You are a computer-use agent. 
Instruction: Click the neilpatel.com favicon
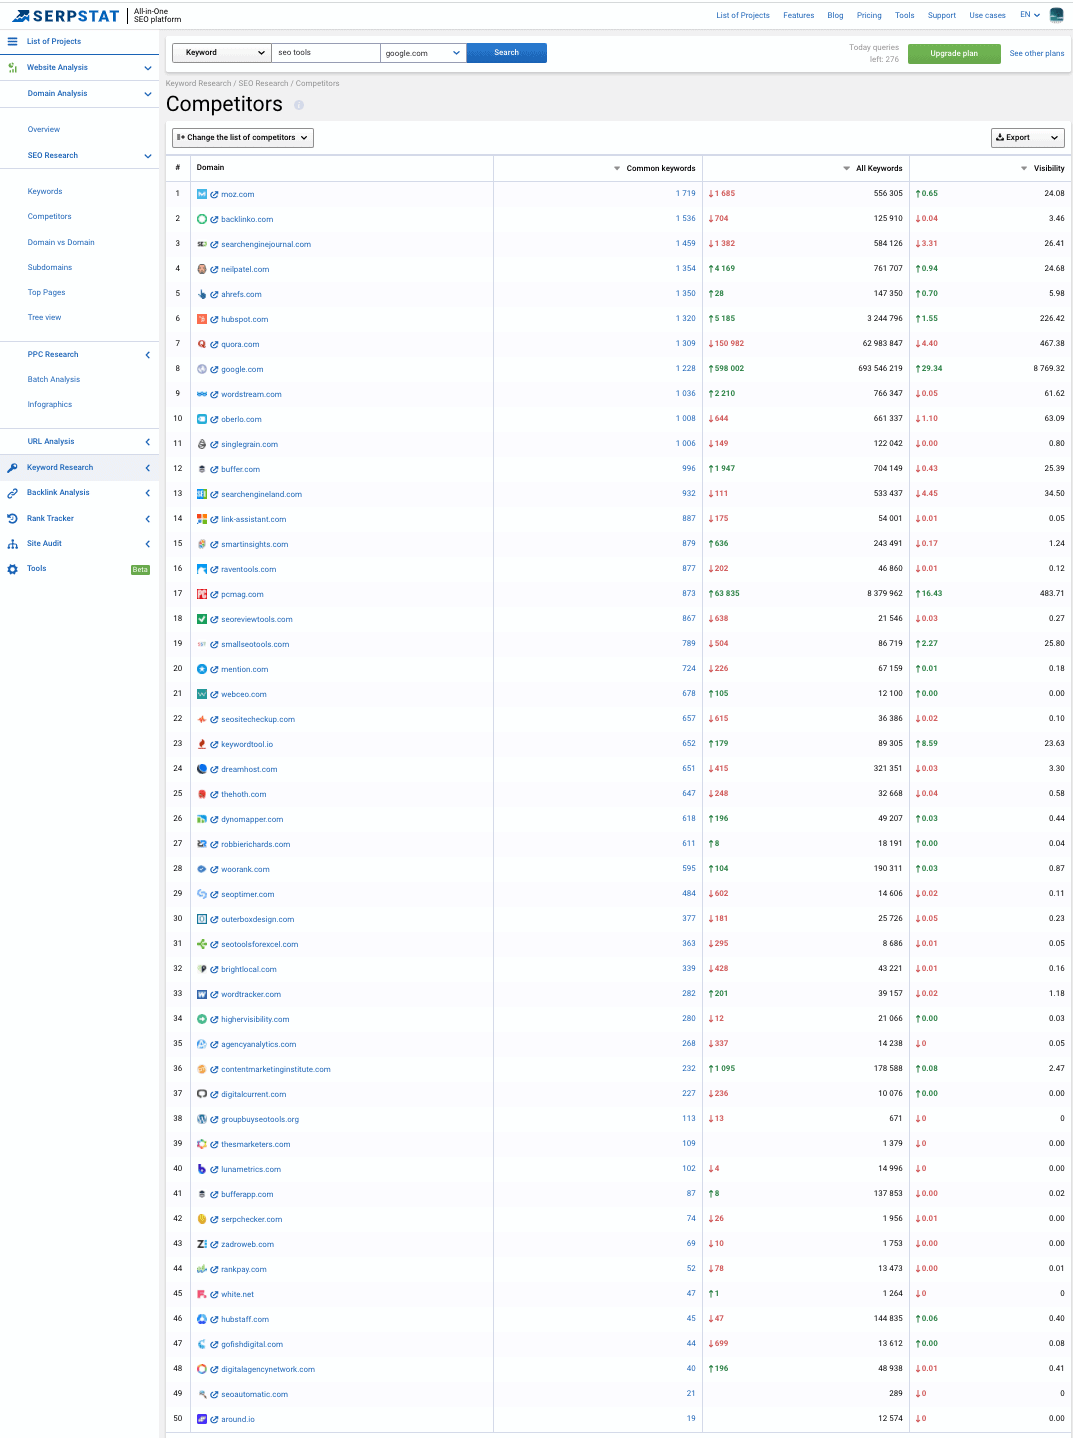tap(202, 269)
